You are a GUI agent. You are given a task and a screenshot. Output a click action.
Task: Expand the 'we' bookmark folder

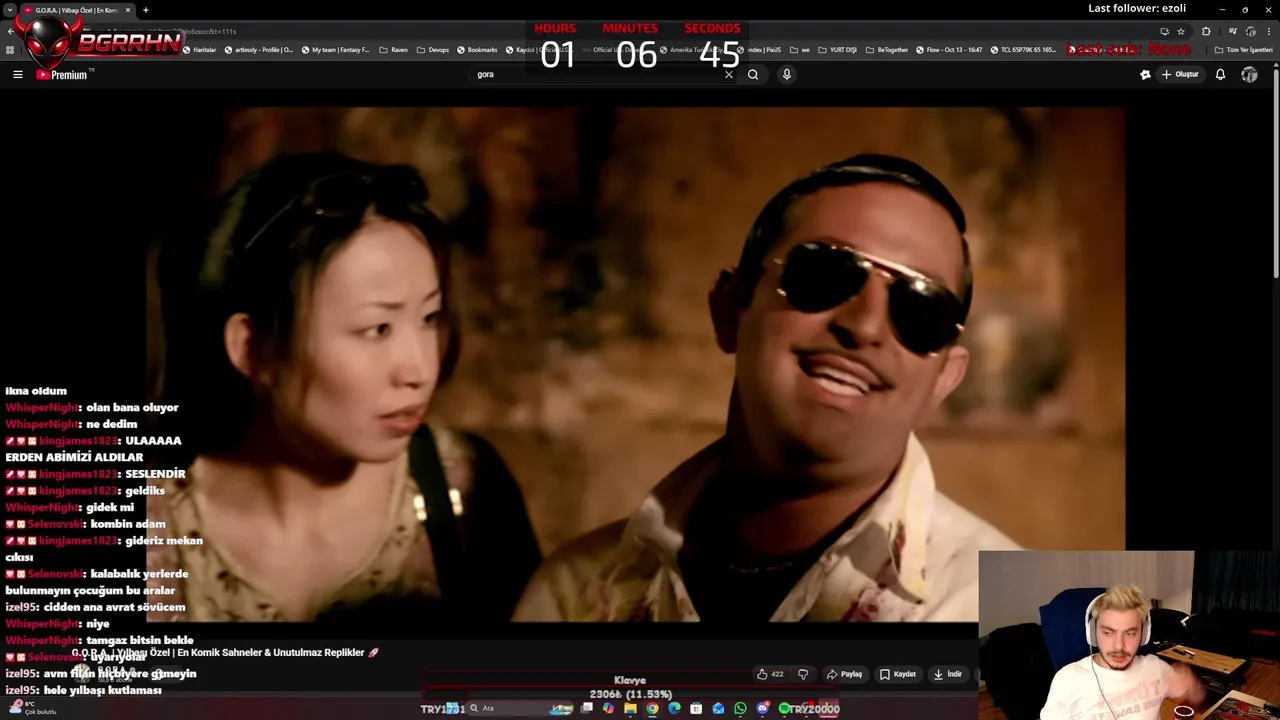click(800, 50)
